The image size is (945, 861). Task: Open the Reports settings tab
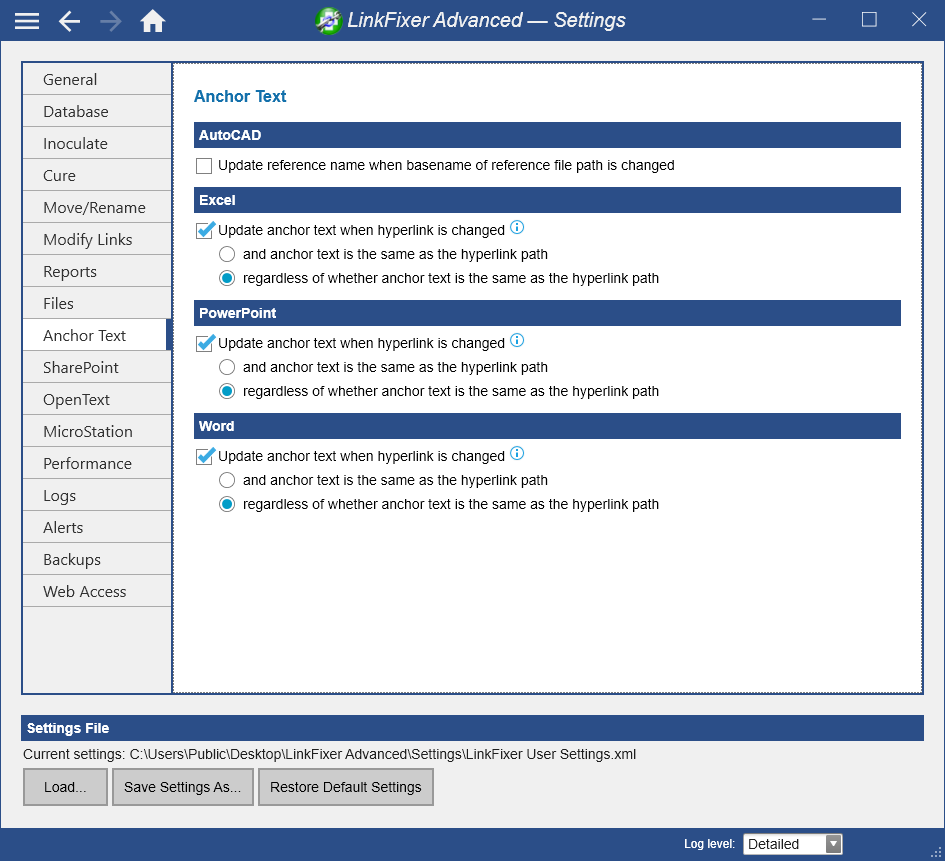pos(97,271)
